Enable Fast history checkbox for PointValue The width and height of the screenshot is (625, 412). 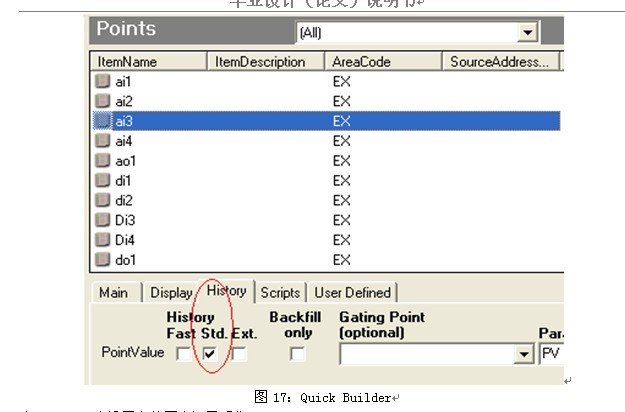[x=183, y=353]
